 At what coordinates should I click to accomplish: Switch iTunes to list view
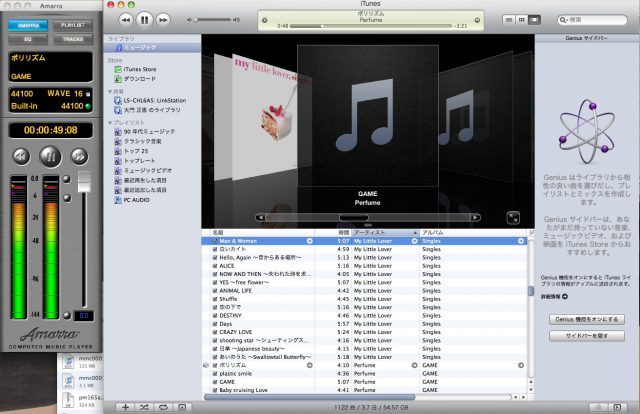click(509, 20)
